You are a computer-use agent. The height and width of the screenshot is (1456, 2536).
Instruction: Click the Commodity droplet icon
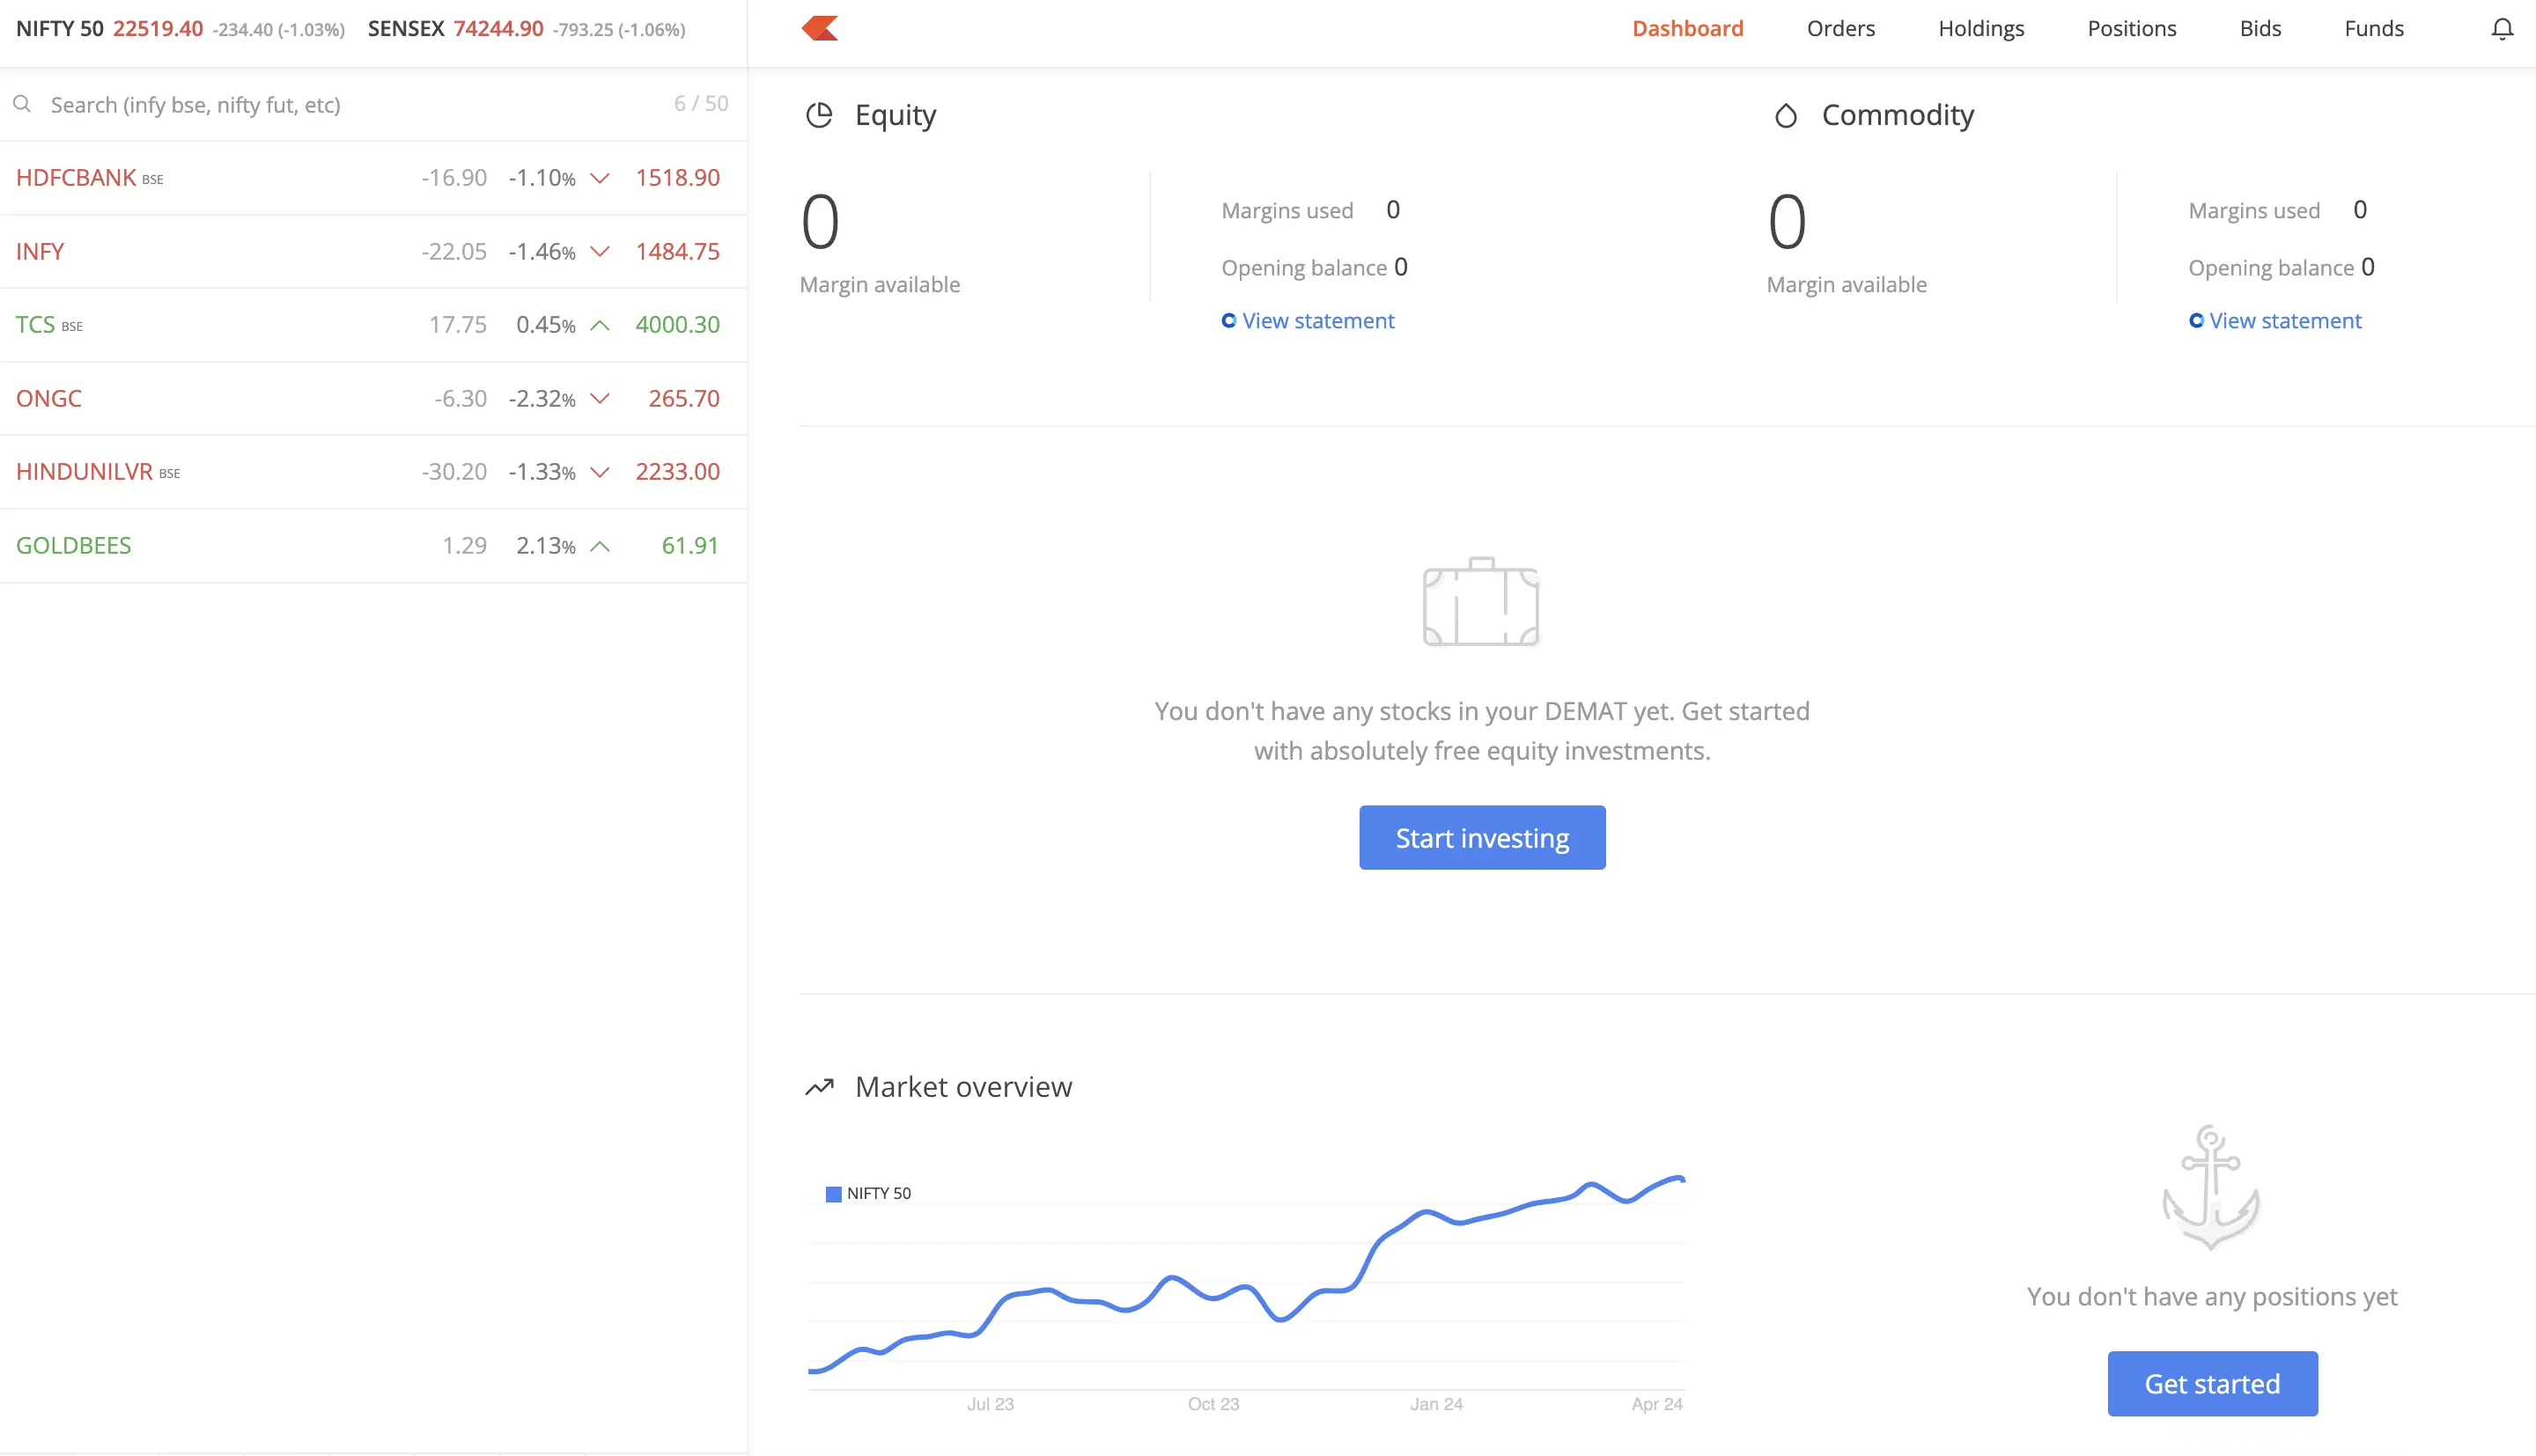click(1786, 116)
